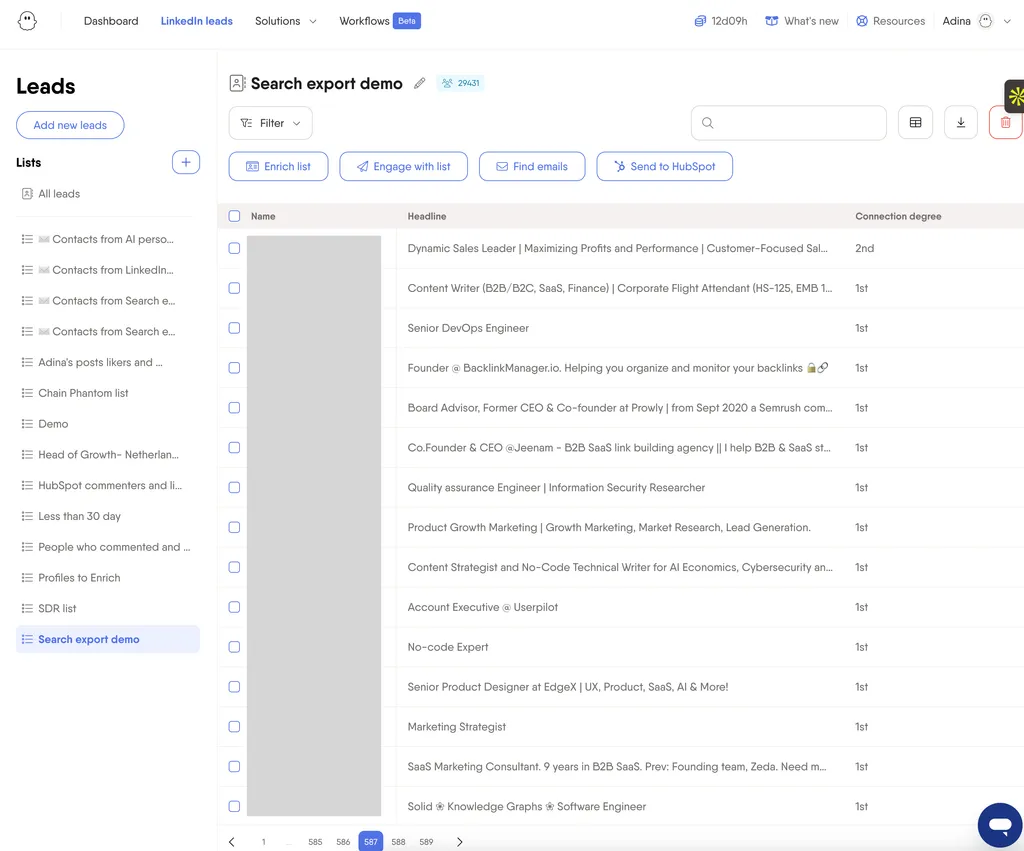The width and height of the screenshot is (1024, 851).
Task: Click the Phantombuster ghost logo
Action: pyautogui.click(x=28, y=21)
